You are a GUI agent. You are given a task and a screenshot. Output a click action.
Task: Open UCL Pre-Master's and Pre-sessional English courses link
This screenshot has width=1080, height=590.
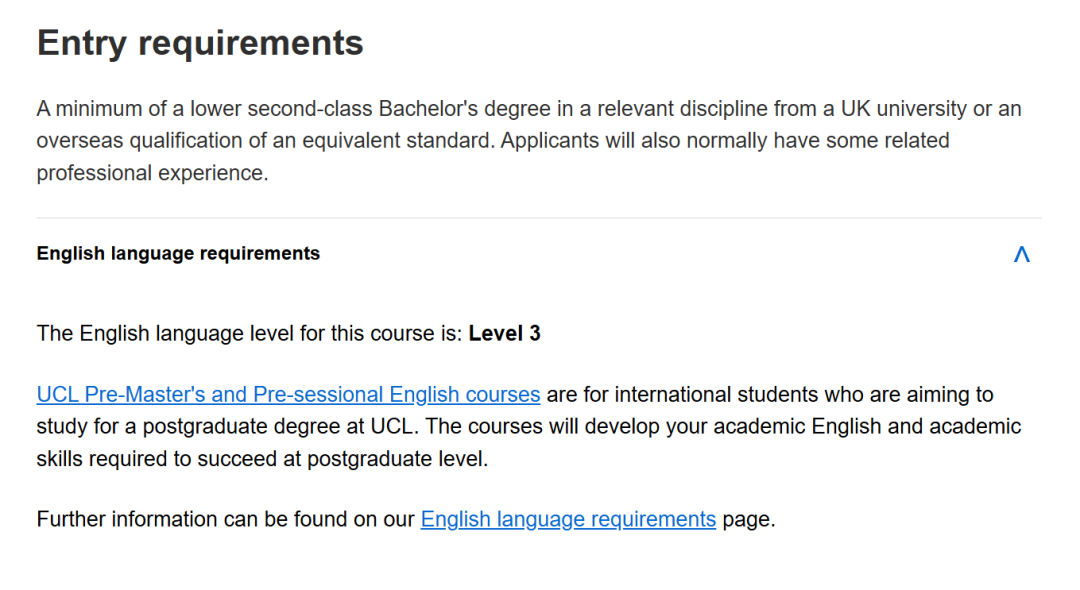pyautogui.click(x=288, y=395)
